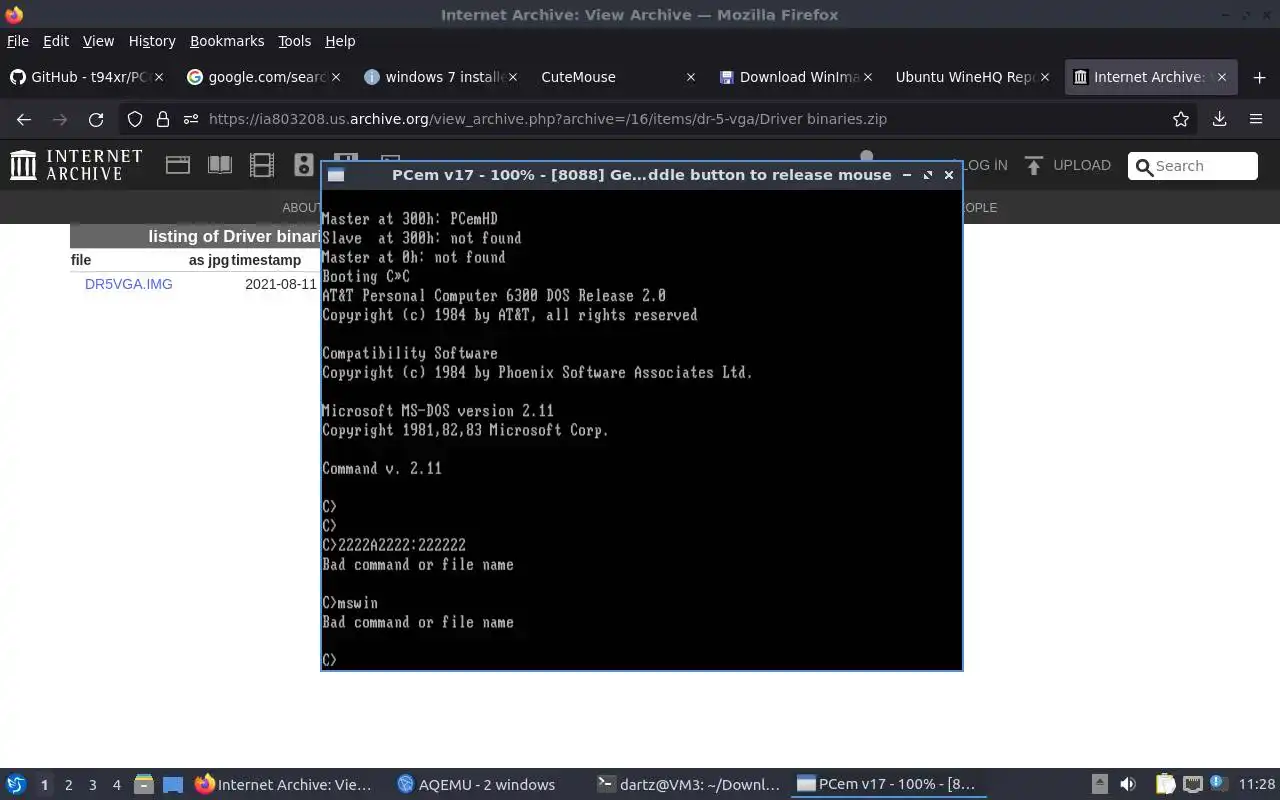This screenshot has height=800, width=1280.
Task: Reload the current page
Action: [x=96, y=119]
